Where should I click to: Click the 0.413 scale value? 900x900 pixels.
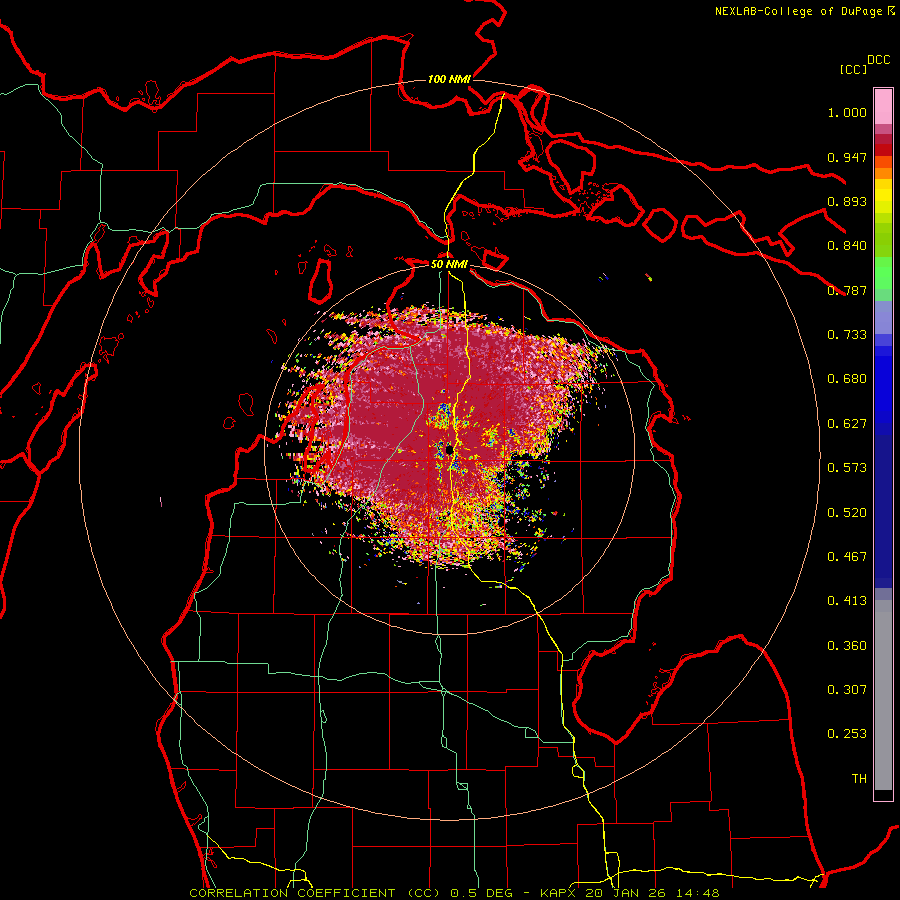pos(847,601)
